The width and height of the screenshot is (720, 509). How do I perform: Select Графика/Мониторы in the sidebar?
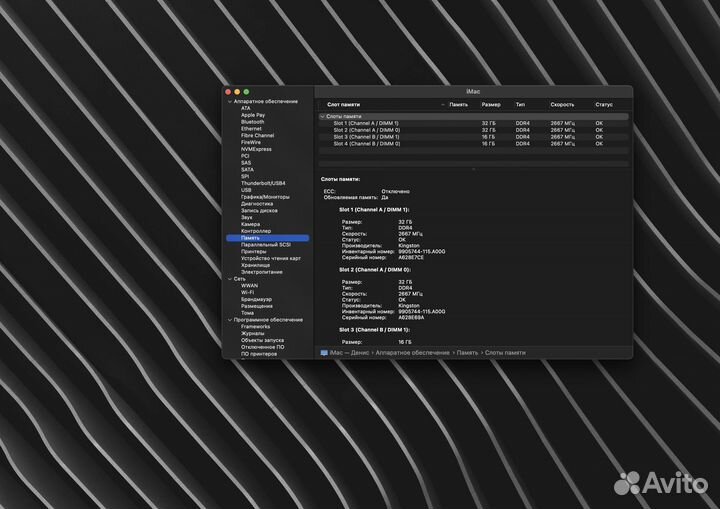(264, 197)
